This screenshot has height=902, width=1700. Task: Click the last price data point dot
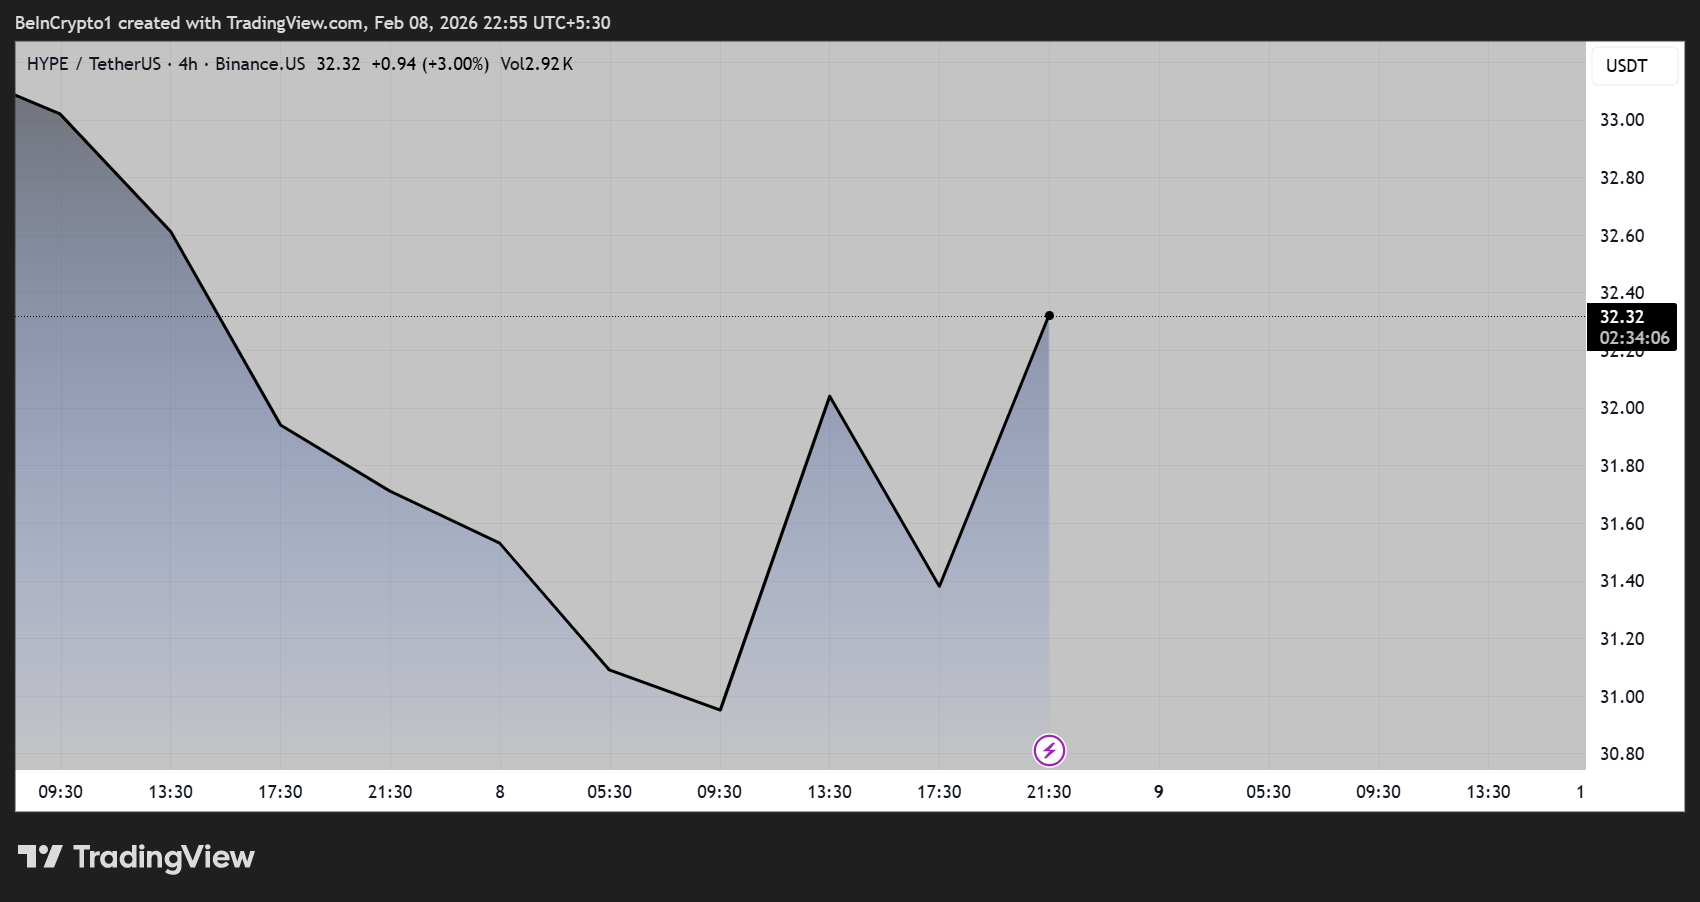point(1048,315)
